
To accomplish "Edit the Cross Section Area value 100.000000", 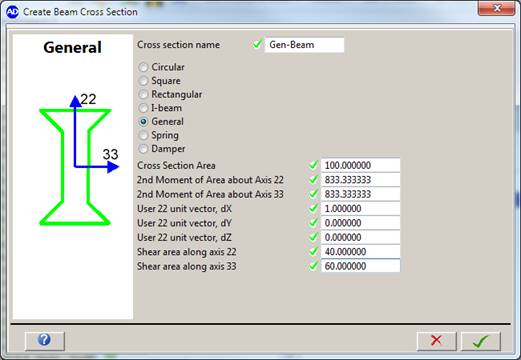I will (360, 165).
